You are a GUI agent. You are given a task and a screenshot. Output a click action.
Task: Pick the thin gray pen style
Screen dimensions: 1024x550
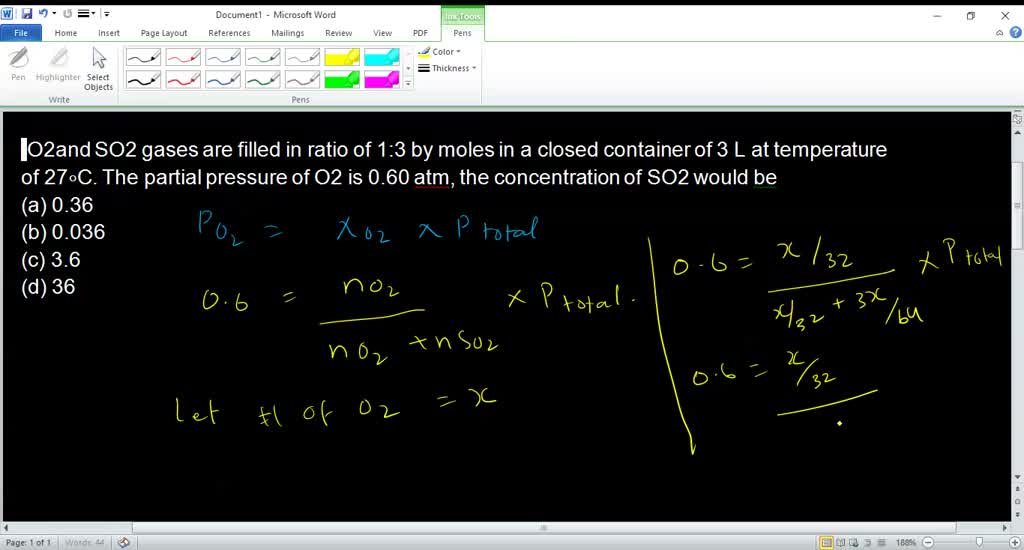302,57
